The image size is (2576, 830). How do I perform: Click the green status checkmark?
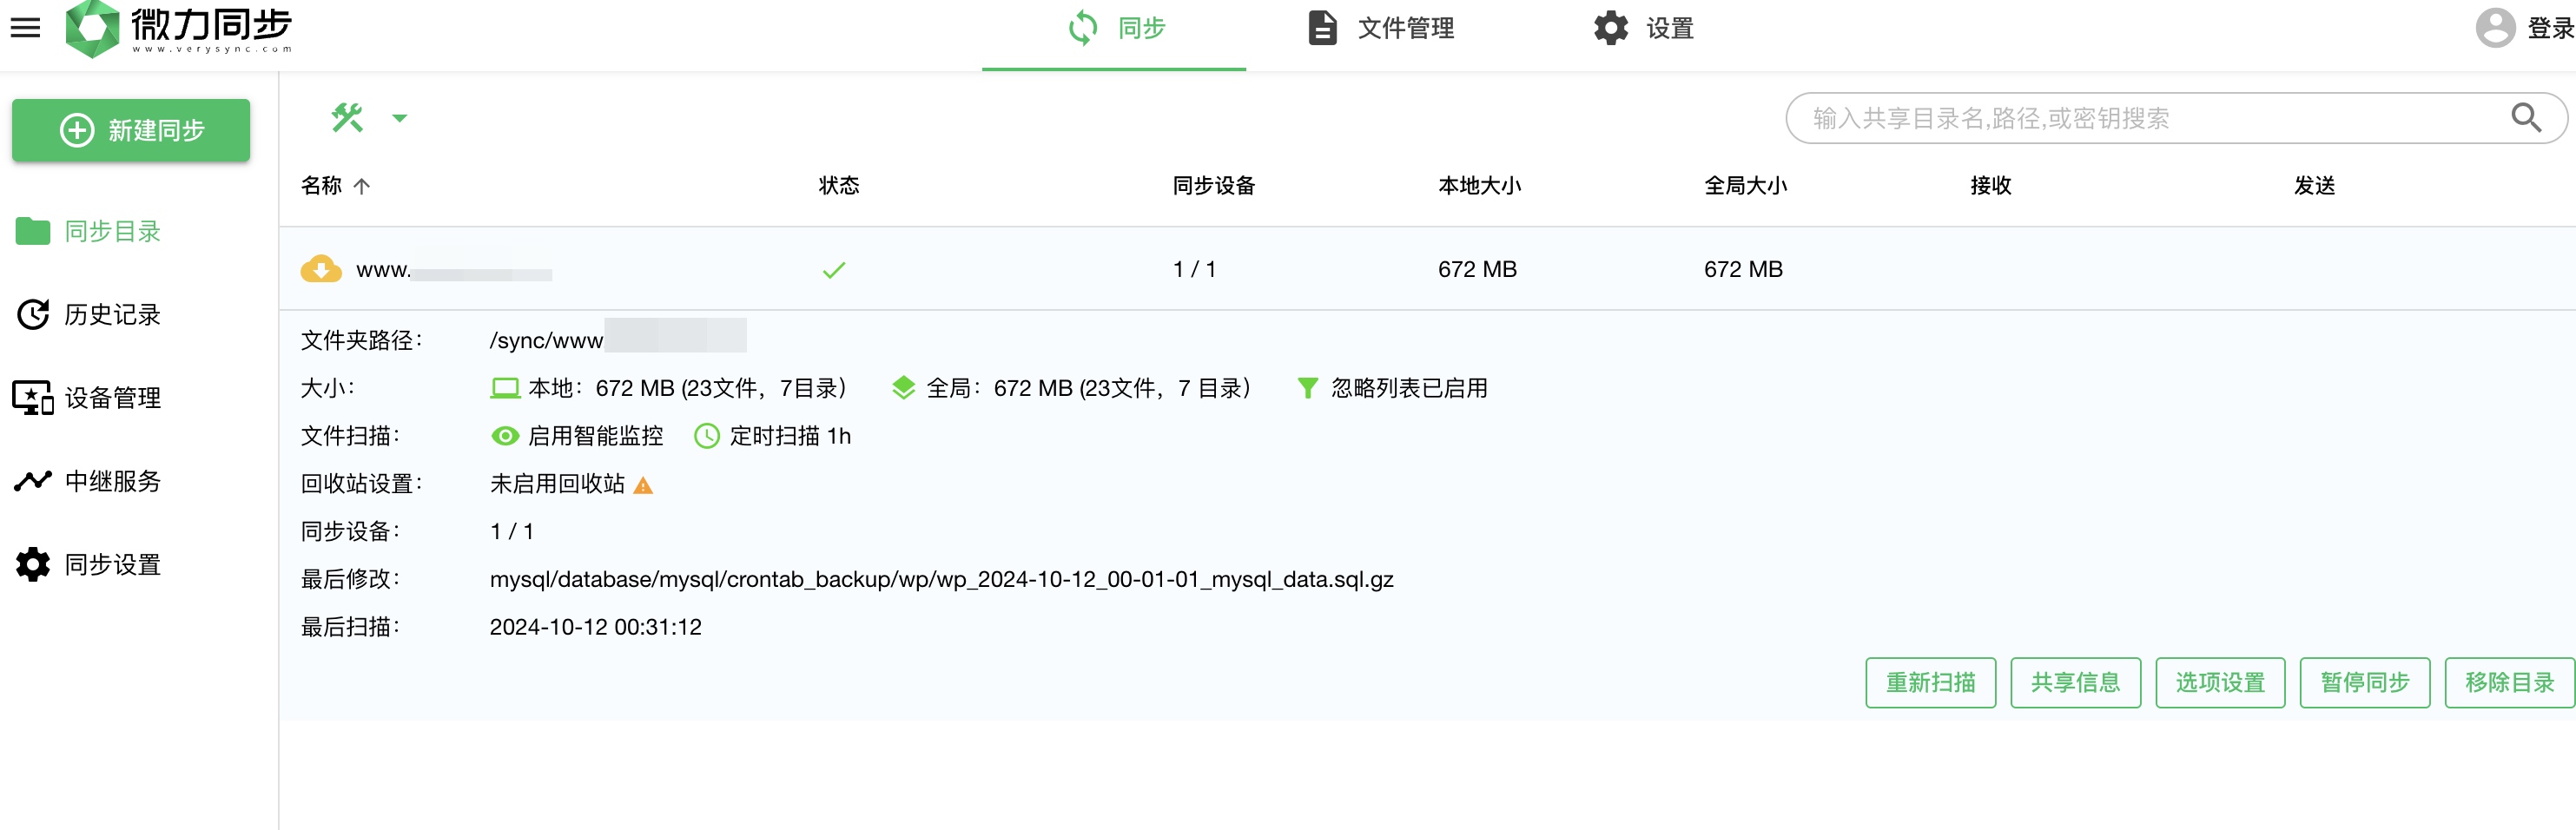(834, 270)
